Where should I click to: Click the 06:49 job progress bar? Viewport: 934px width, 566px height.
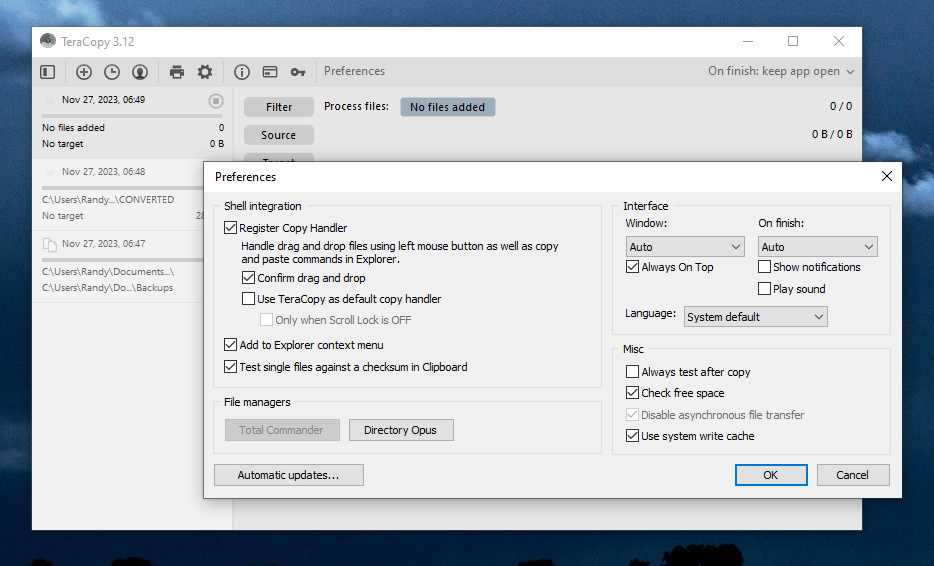(132, 116)
